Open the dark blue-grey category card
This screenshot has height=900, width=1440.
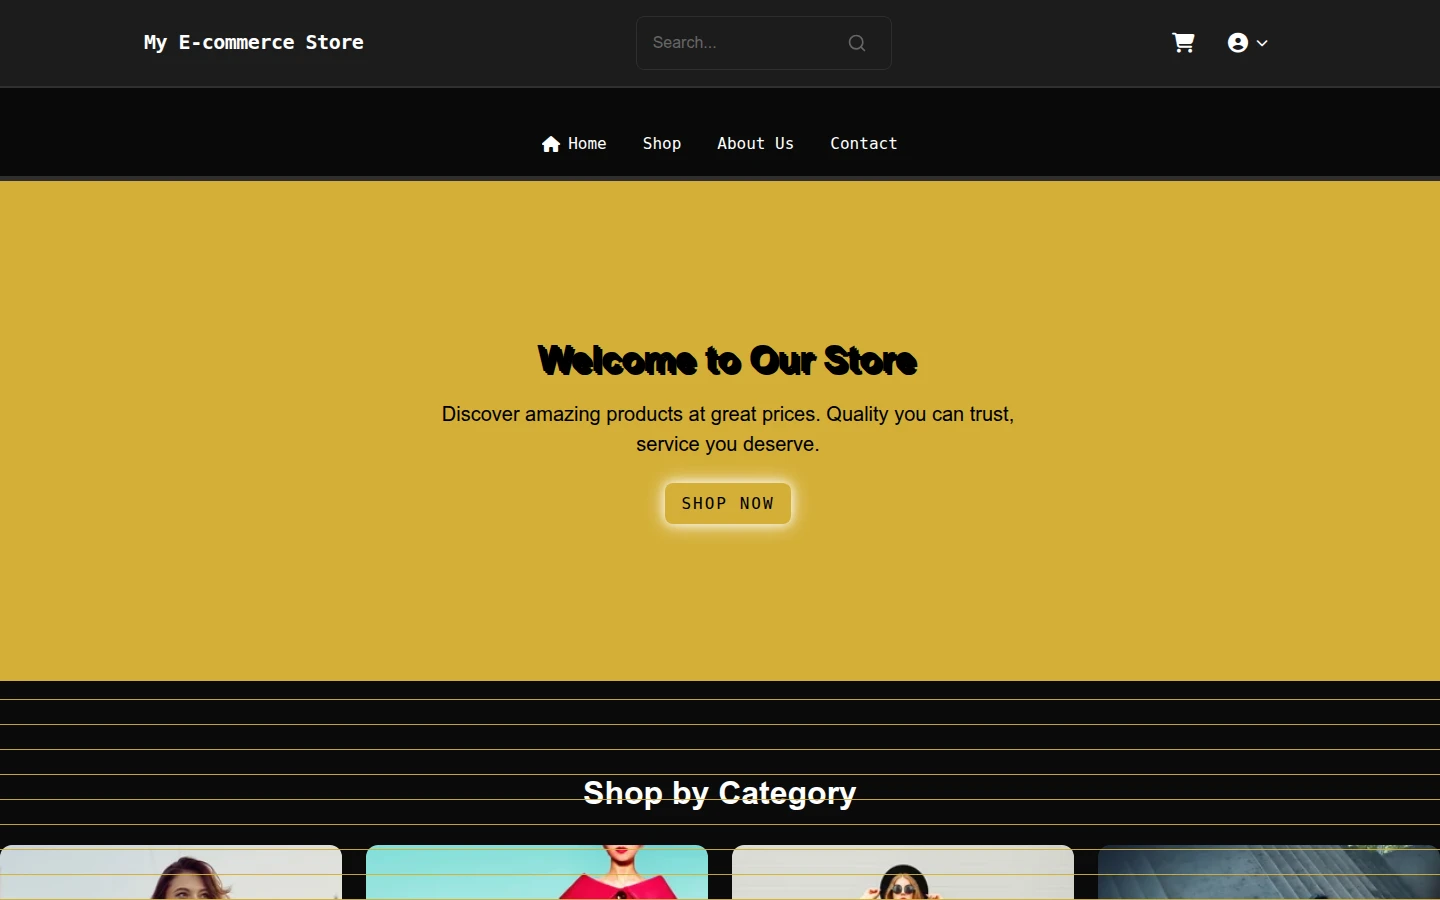coord(1269,872)
